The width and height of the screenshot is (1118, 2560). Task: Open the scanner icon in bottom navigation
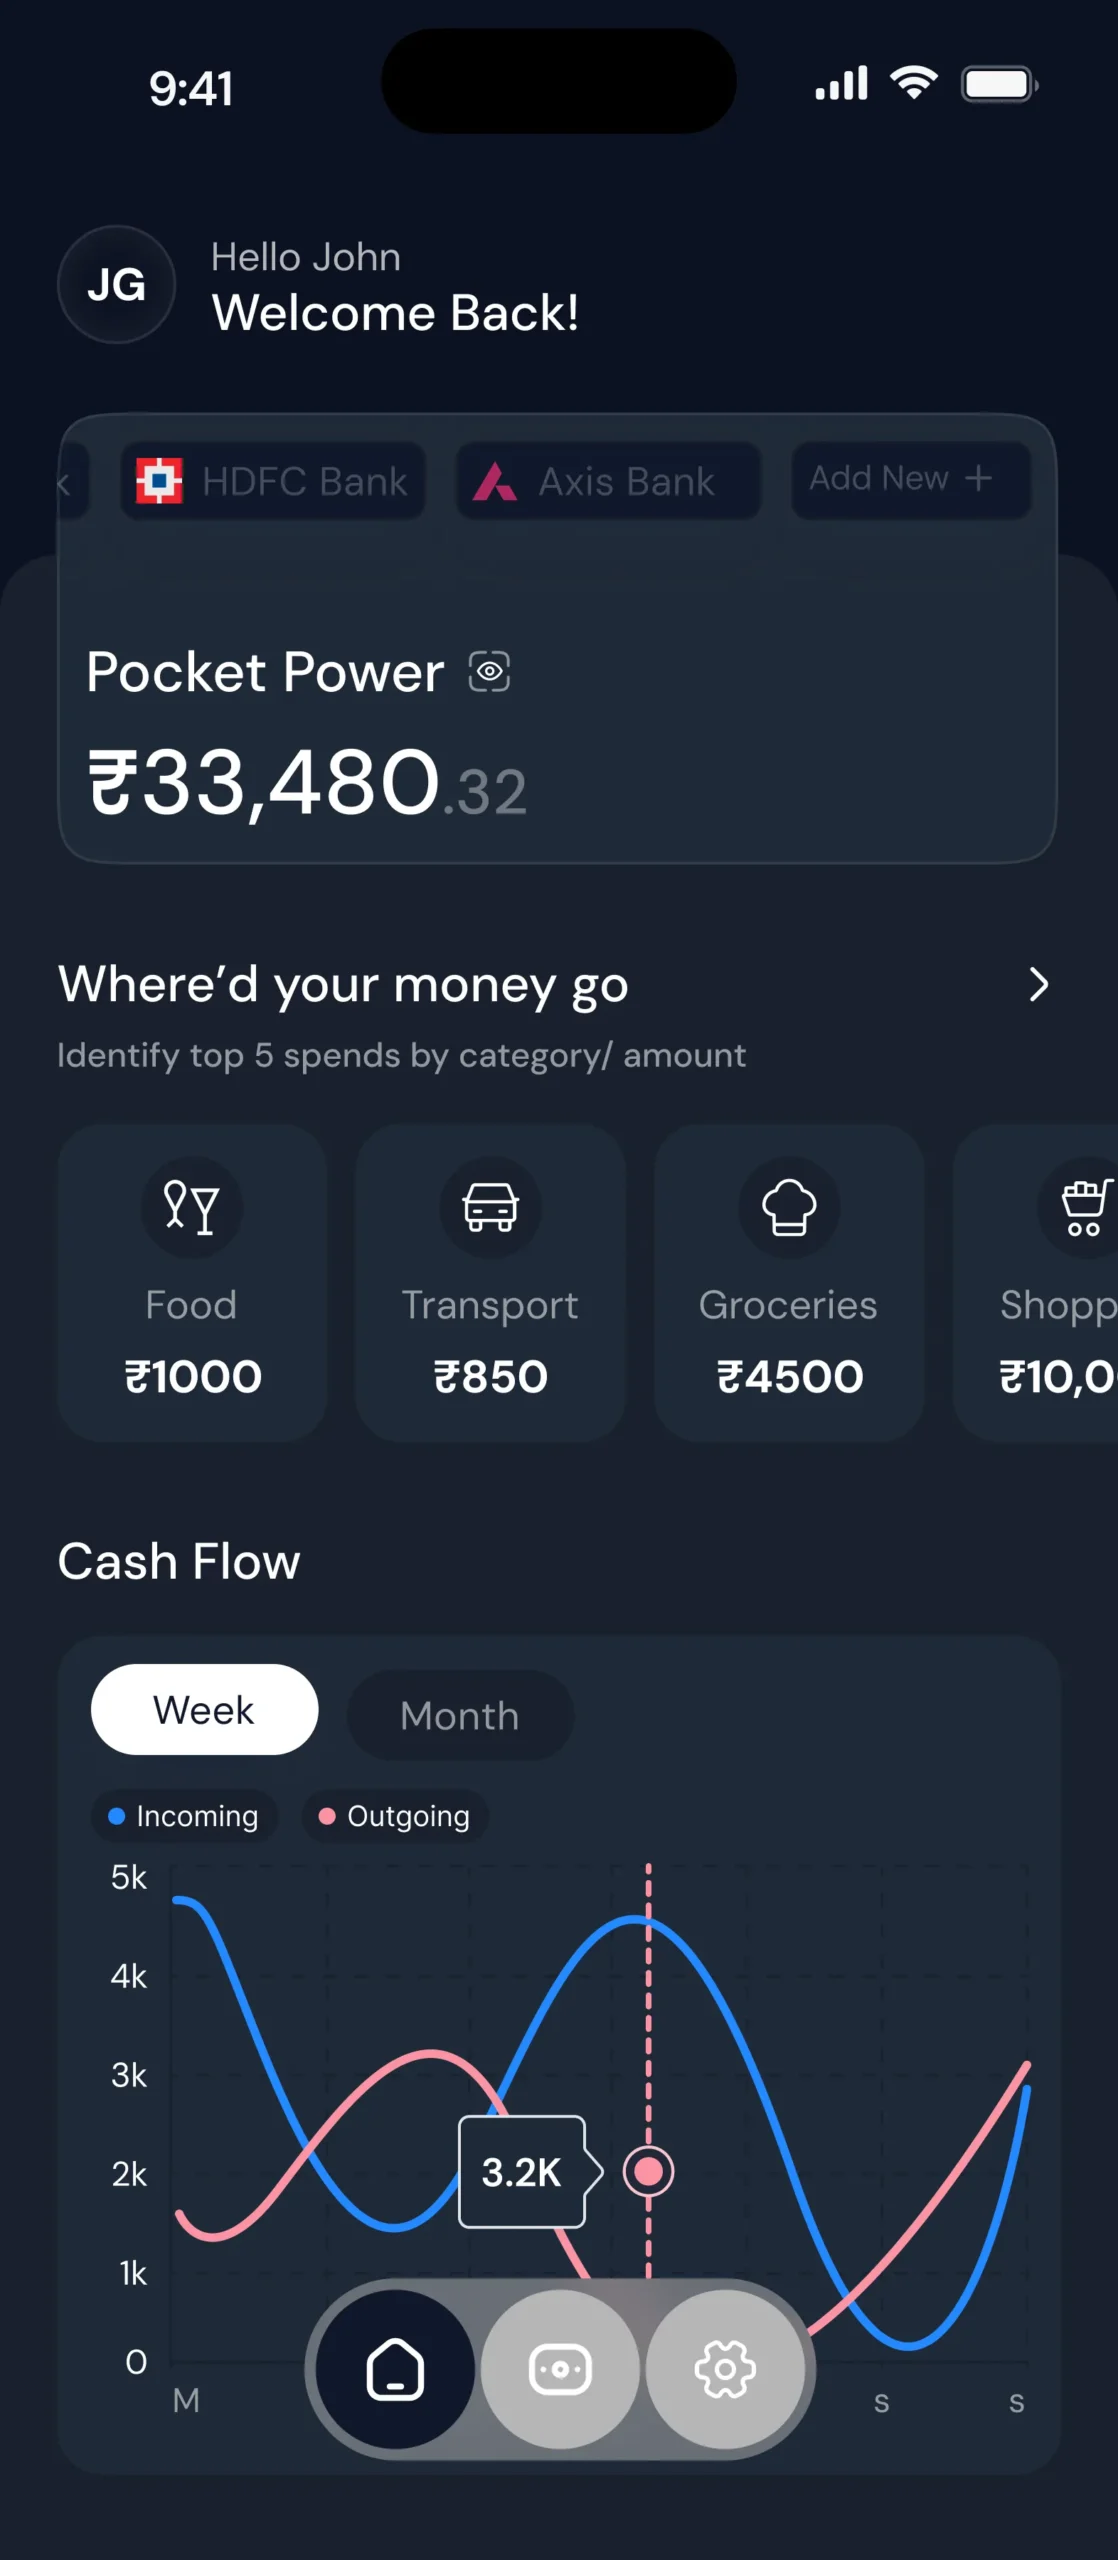pyautogui.click(x=559, y=2368)
